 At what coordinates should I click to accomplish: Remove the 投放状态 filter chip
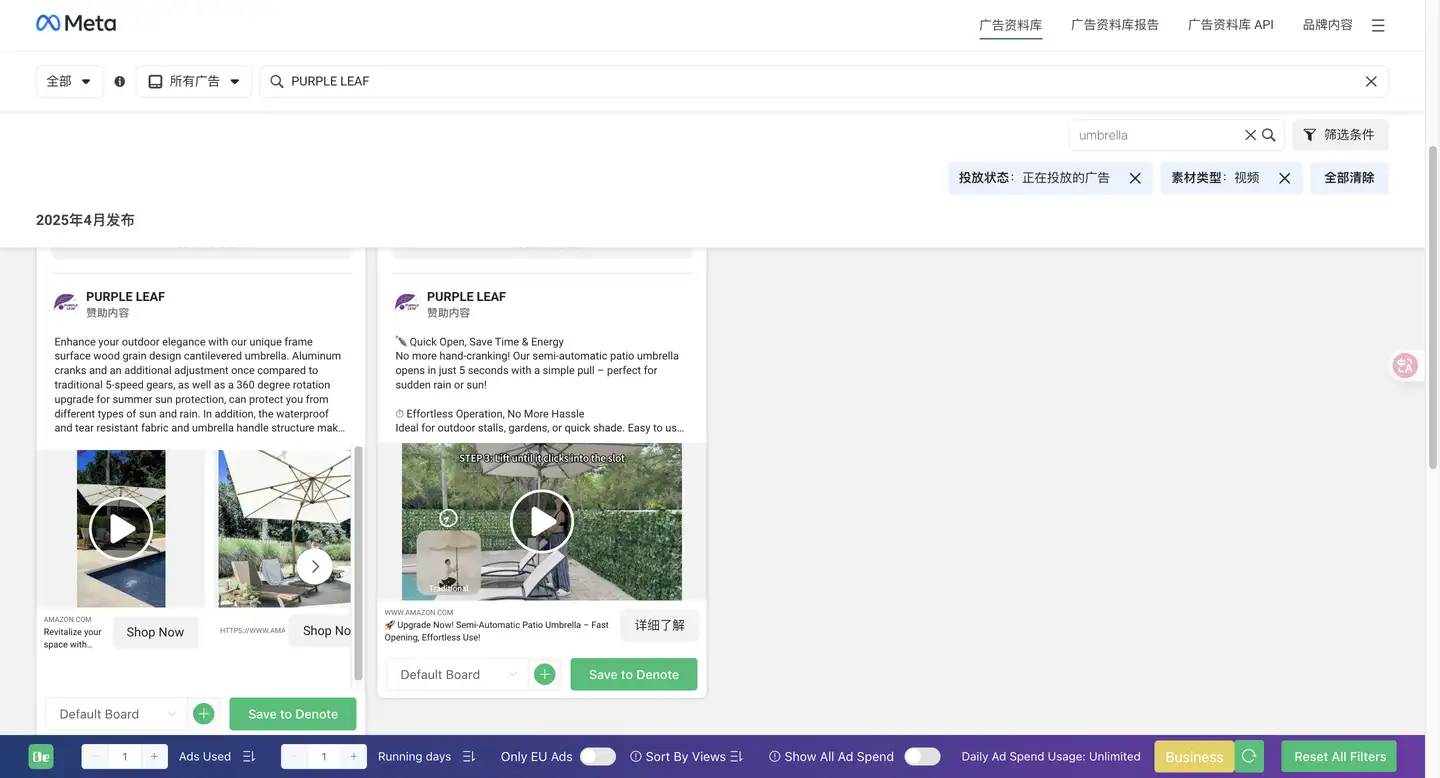(x=1135, y=178)
